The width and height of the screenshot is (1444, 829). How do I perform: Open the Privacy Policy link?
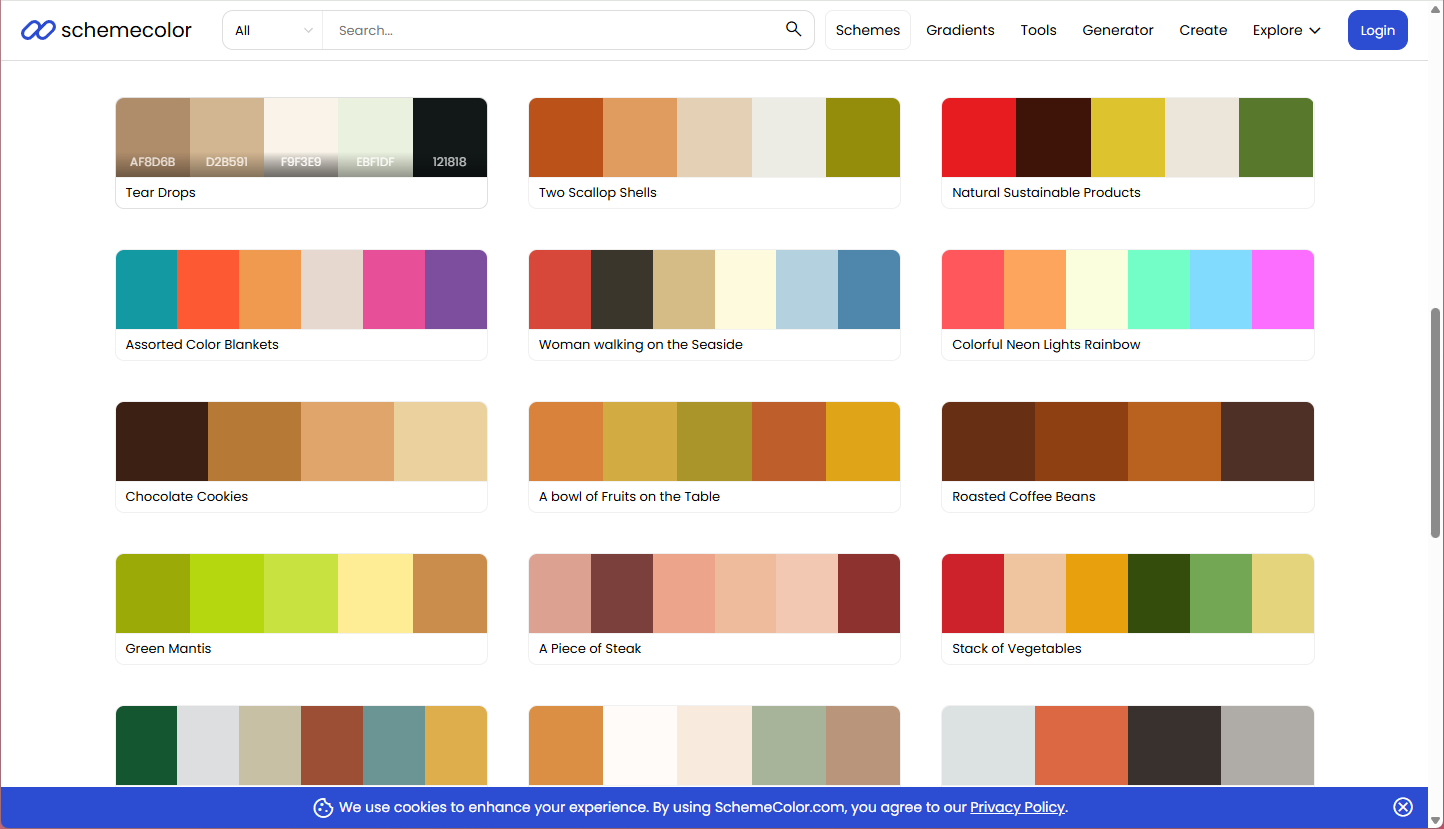click(1017, 807)
